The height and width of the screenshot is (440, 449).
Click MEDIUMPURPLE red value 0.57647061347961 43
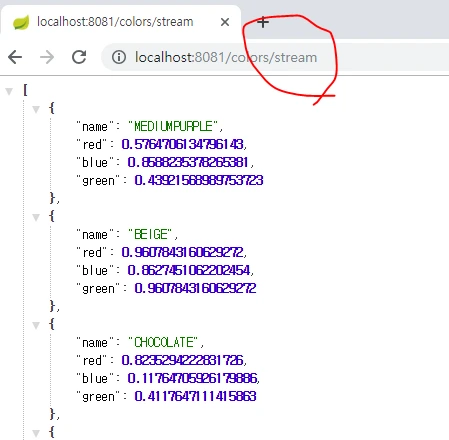tap(182, 144)
